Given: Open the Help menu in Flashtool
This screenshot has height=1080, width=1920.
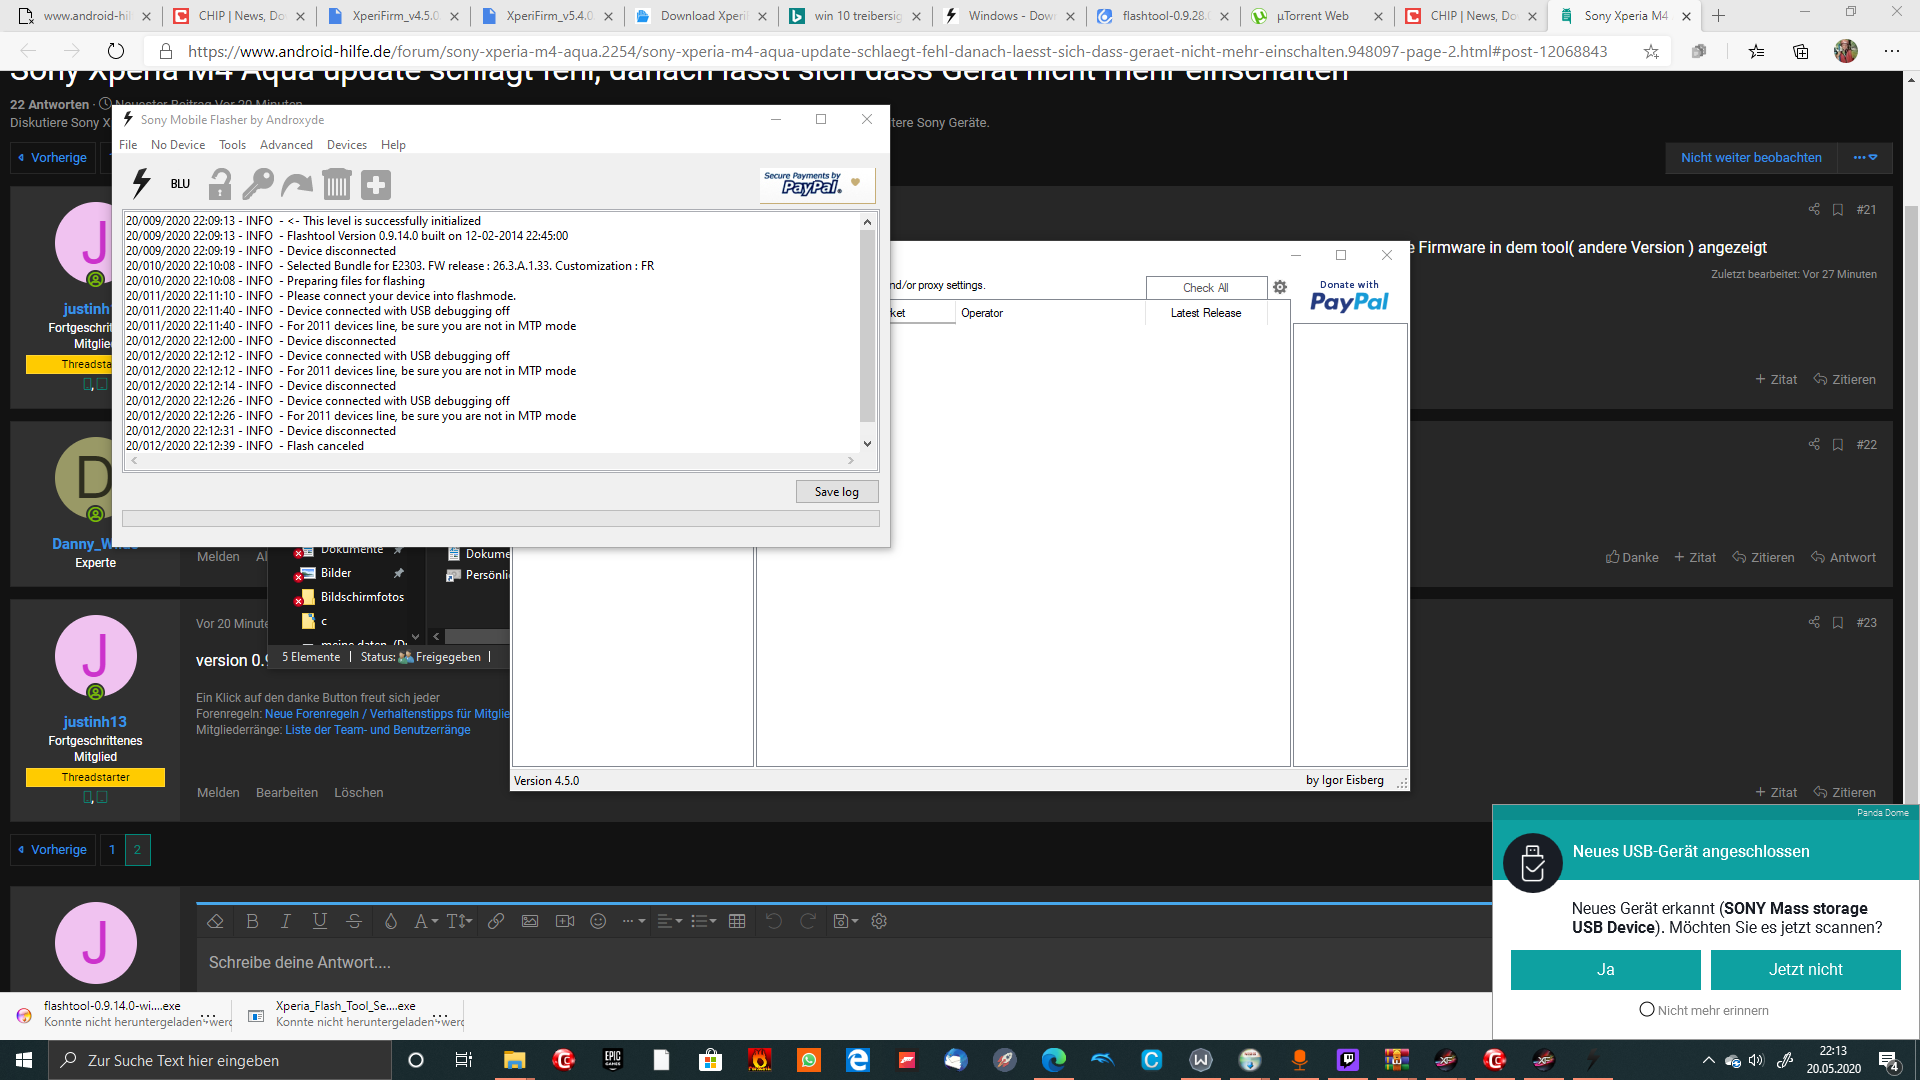Looking at the screenshot, I should point(393,145).
